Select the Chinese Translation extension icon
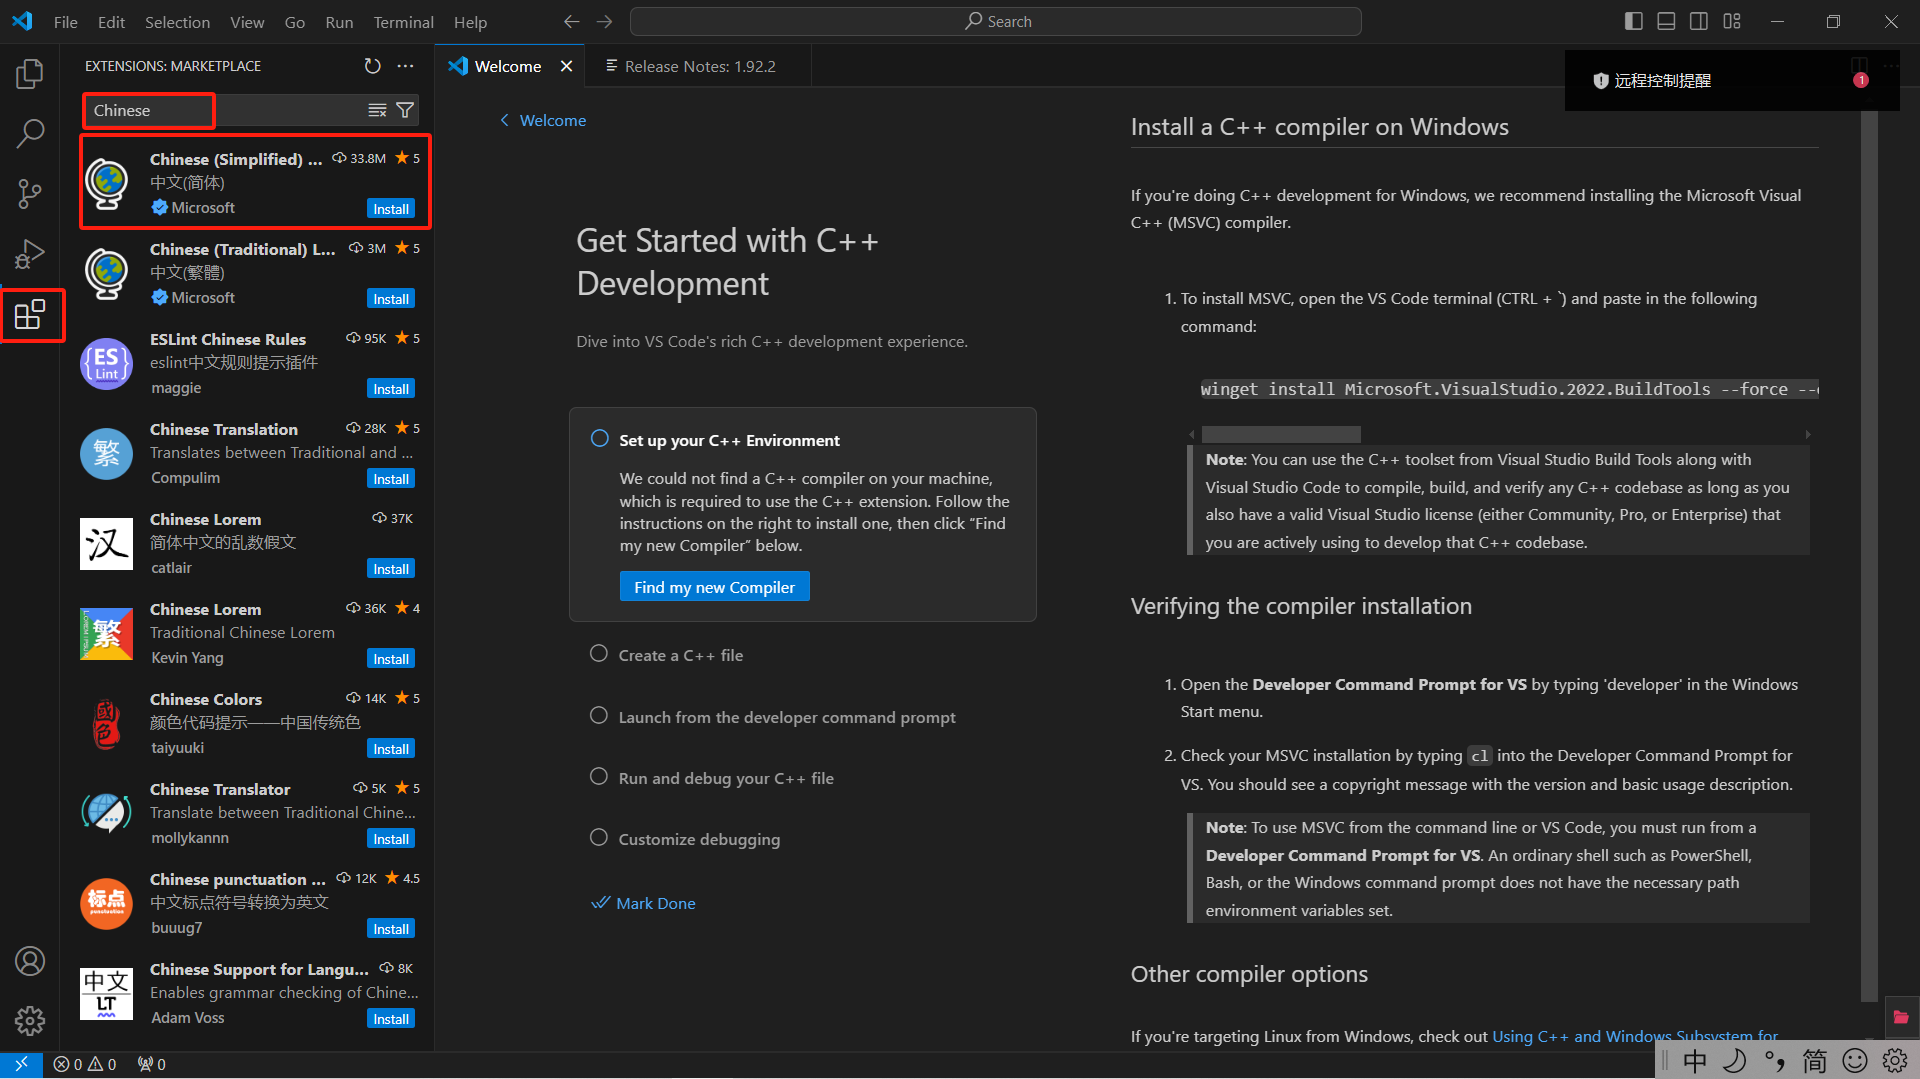The height and width of the screenshot is (1079, 1920). click(x=106, y=453)
